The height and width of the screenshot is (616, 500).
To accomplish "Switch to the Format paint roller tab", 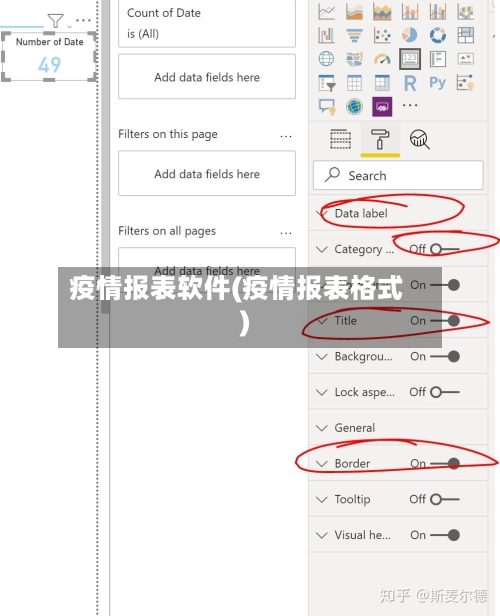I will 380,139.
